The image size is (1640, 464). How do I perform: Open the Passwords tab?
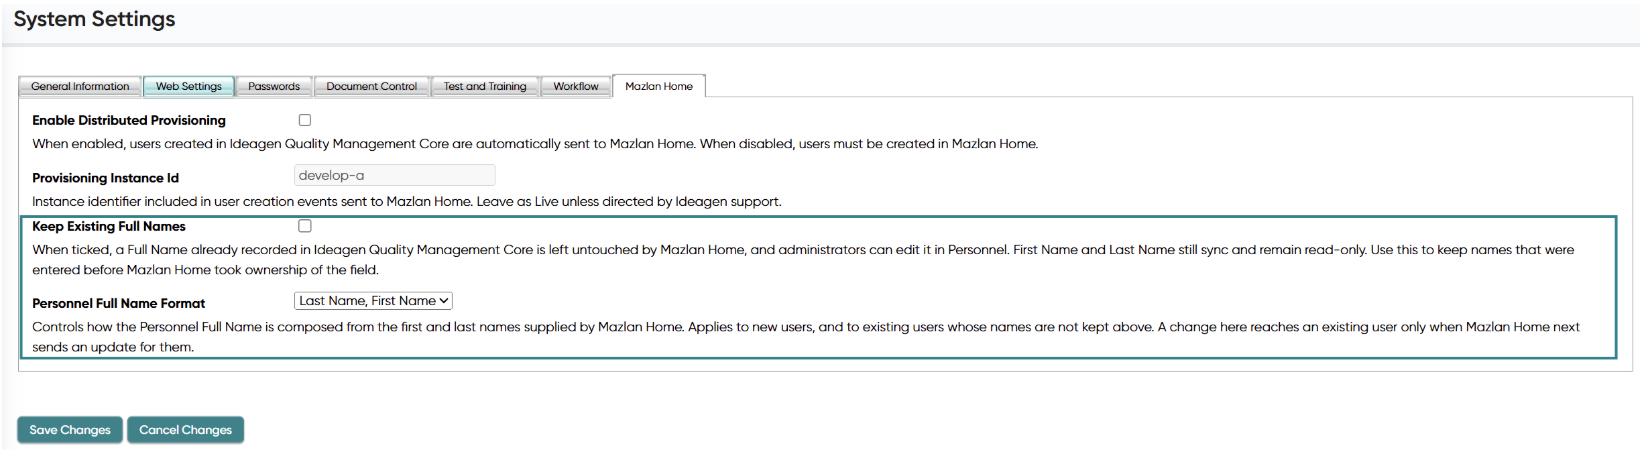click(x=274, y=86)
